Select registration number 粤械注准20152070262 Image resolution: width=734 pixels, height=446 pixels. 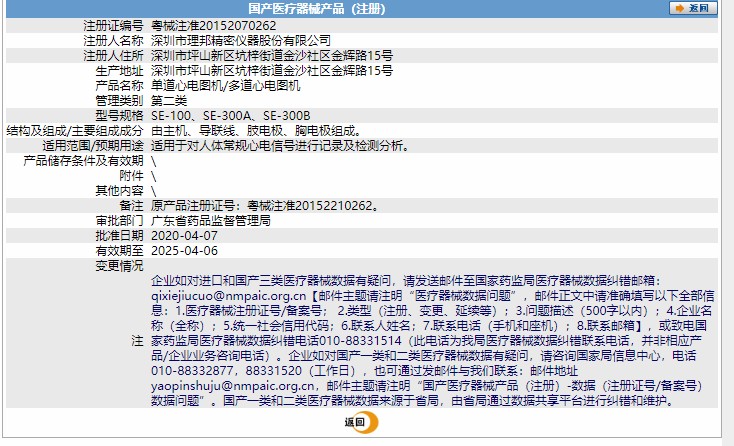tap(213, 26)
